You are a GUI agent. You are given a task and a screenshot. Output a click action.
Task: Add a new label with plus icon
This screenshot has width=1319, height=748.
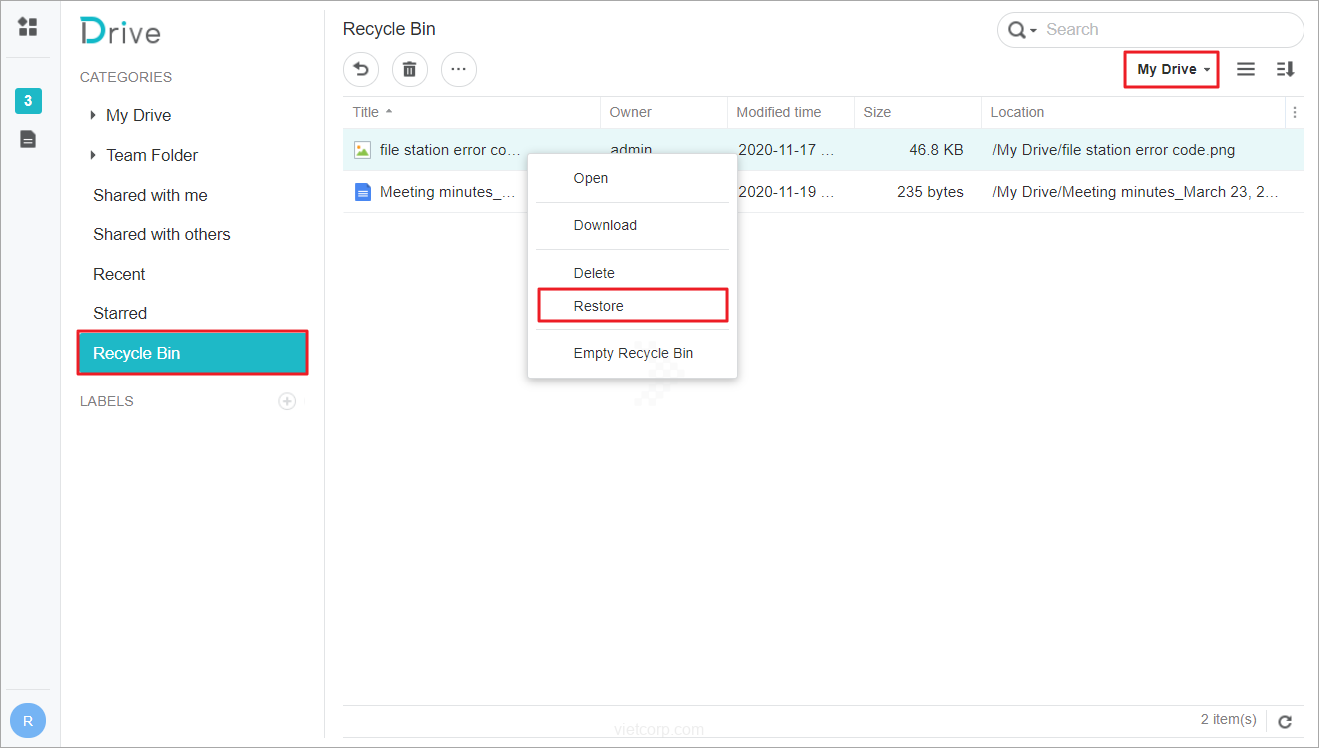coord(287,401)
